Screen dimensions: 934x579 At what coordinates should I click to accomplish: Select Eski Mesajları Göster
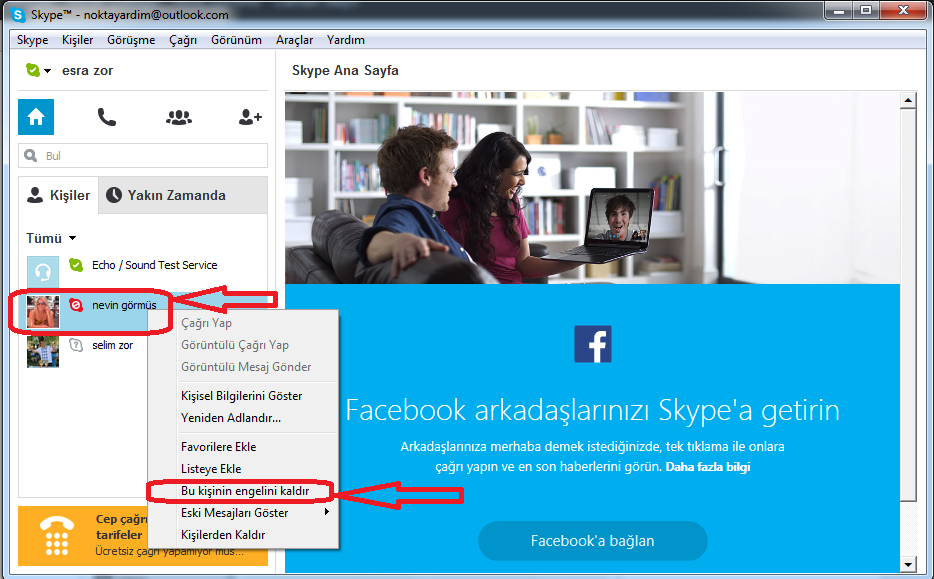[235, 513]
